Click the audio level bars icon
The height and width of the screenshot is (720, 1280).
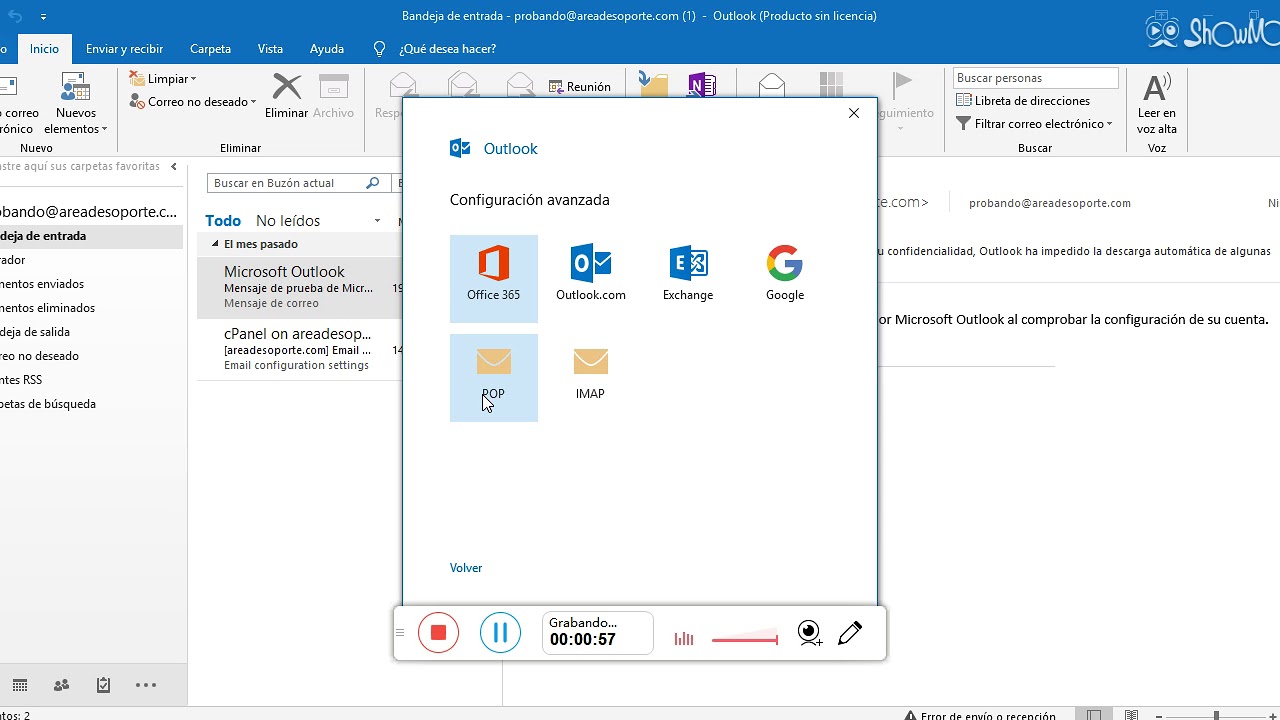[x=684, y=639]
